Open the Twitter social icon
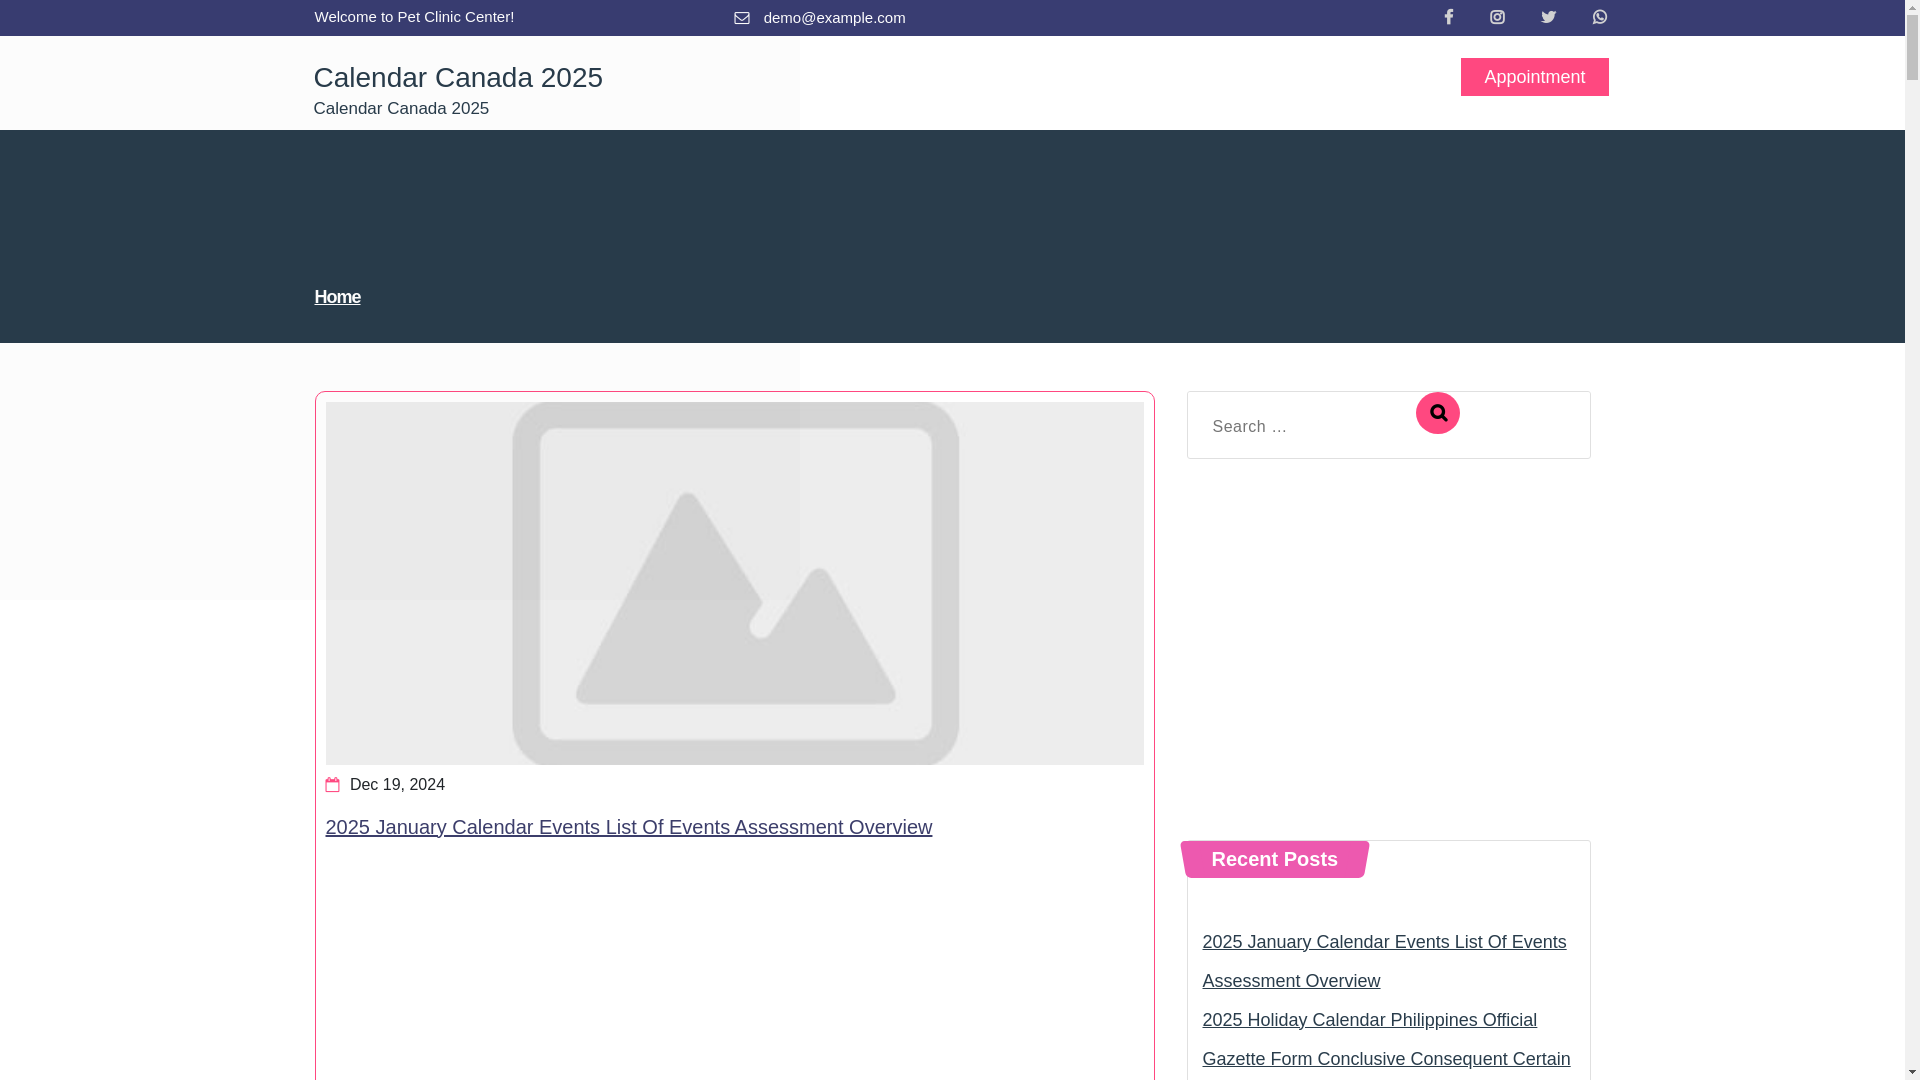The width and height of the screenshot is (1920, 1080). (1548, 17)
